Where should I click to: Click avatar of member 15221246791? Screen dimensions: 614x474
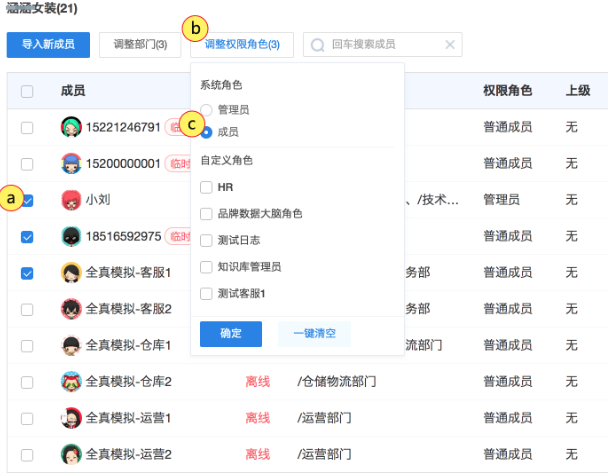[71, 127]
